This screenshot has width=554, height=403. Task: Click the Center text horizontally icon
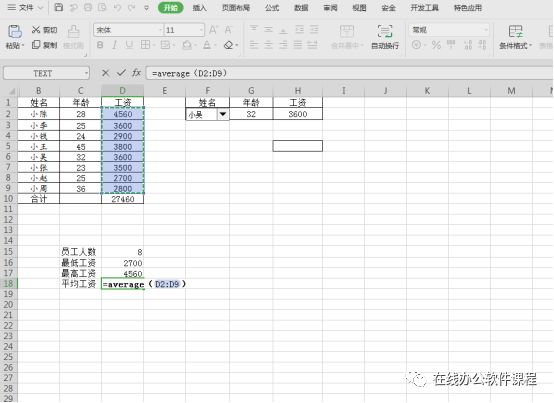tap(269, 45)
